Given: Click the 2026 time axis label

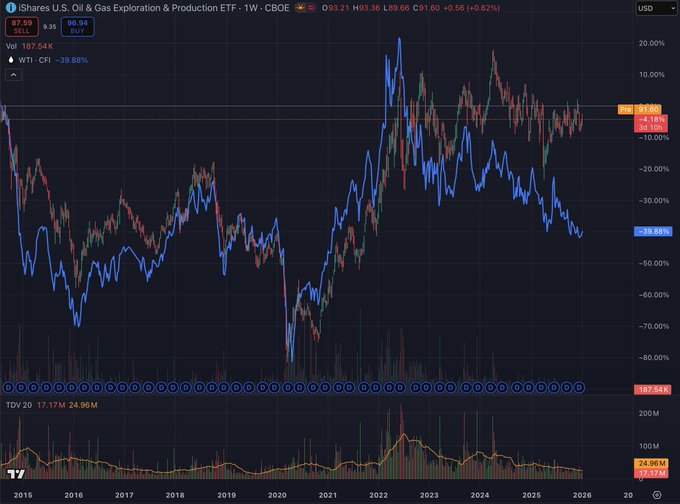Looking at the screenshot, I should click(582, 495).
